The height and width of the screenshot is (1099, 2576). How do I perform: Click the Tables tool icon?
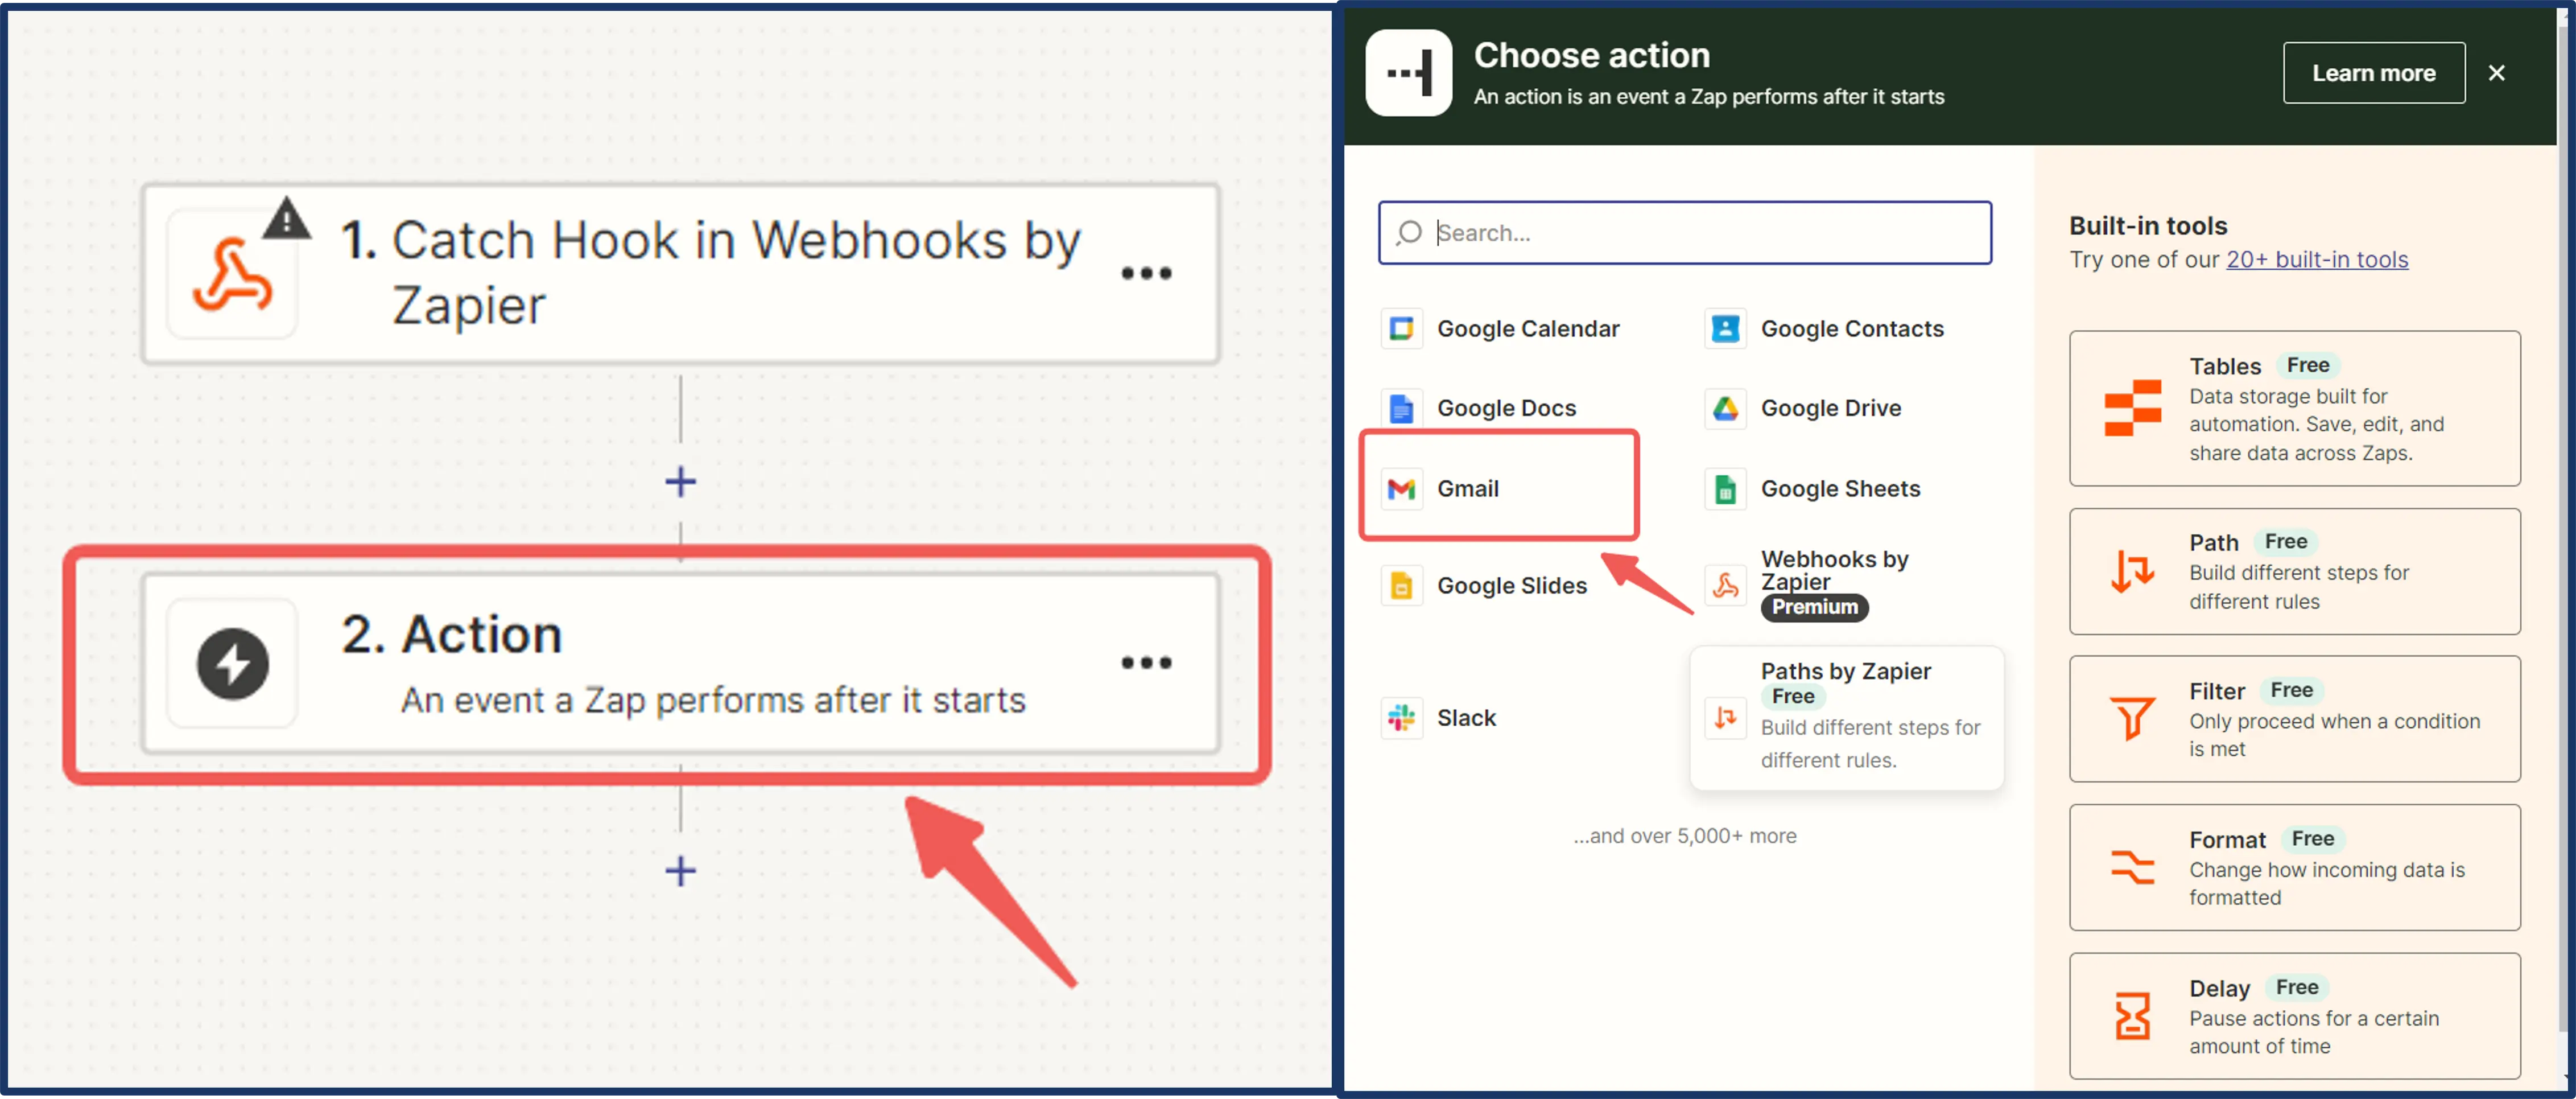pos(2133,408)
